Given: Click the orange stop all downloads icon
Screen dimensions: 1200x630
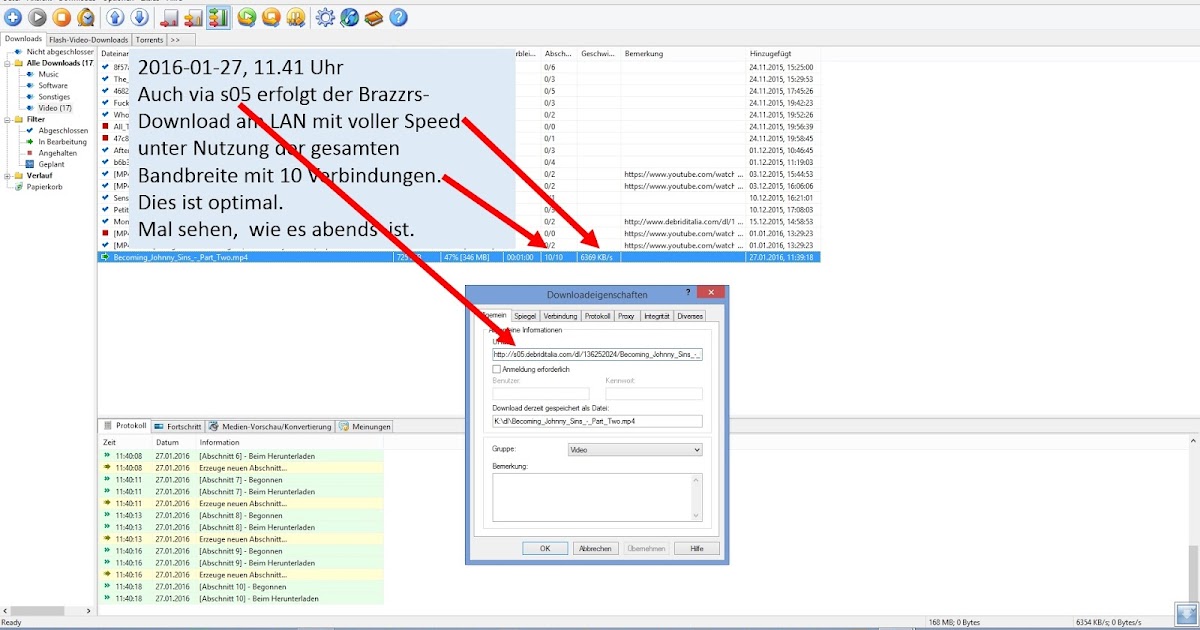Looking at the screenshot, I should point(270,17).
